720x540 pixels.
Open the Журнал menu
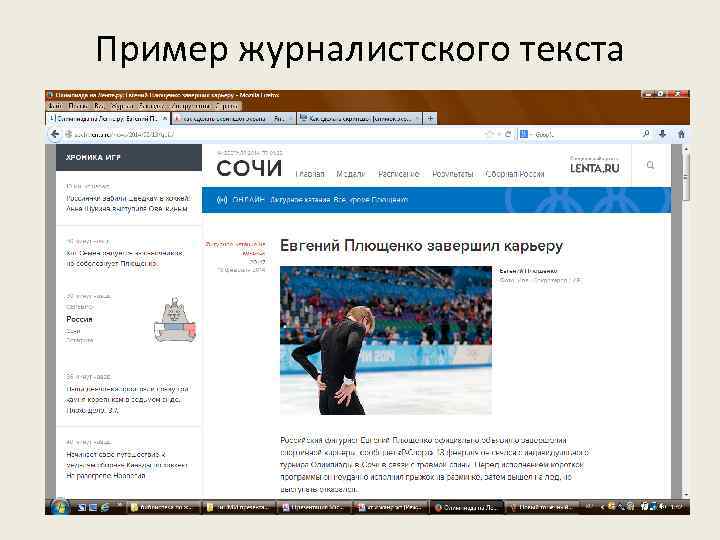pos(123,106)
